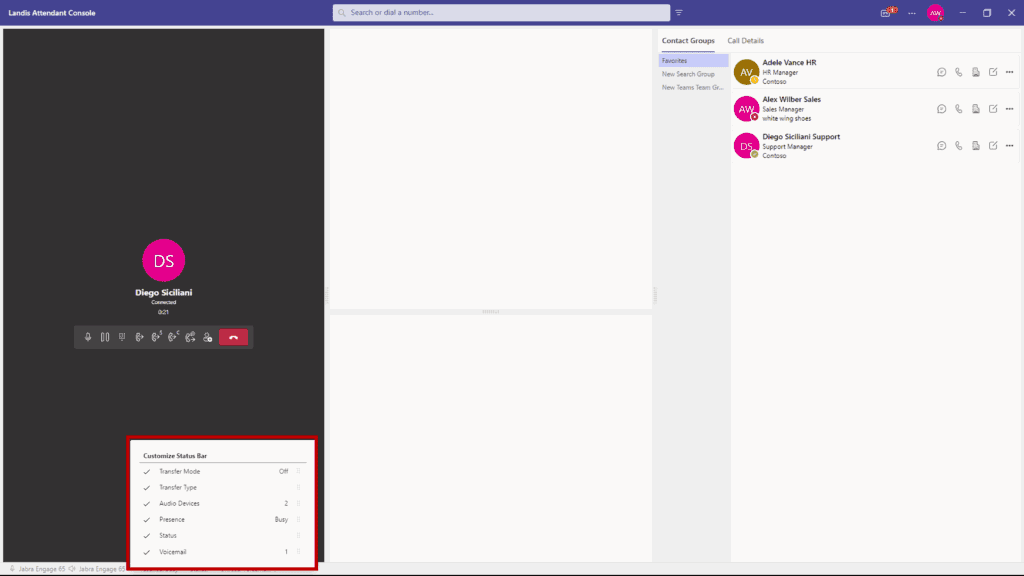Start a chat with Adele Vance HR
Viewport: 1024px width, 576px height.
tap(941, 72)
